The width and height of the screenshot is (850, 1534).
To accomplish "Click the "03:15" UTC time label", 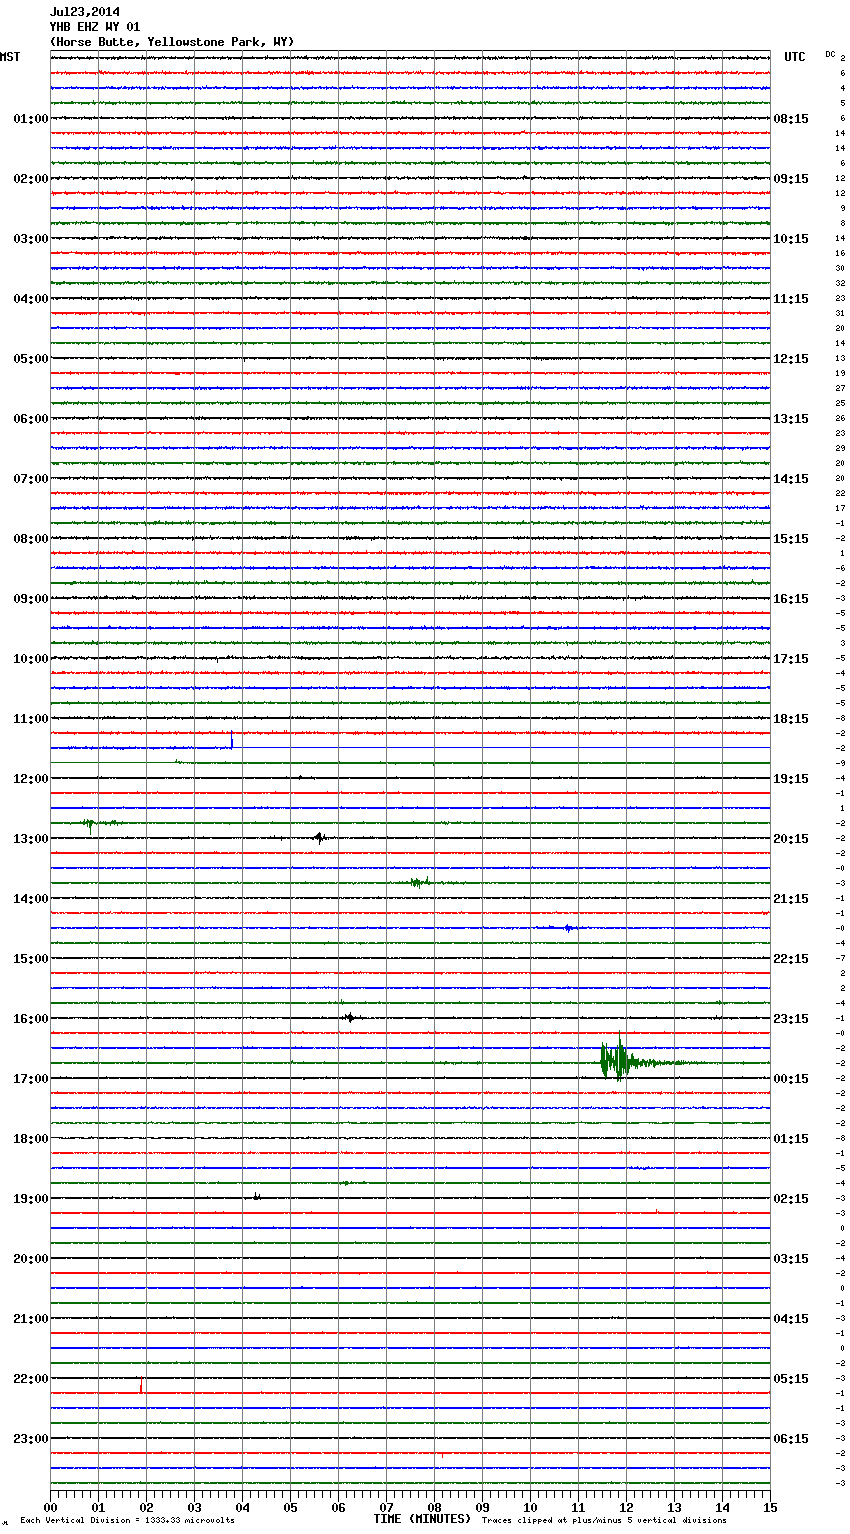I will (791, 1259).
